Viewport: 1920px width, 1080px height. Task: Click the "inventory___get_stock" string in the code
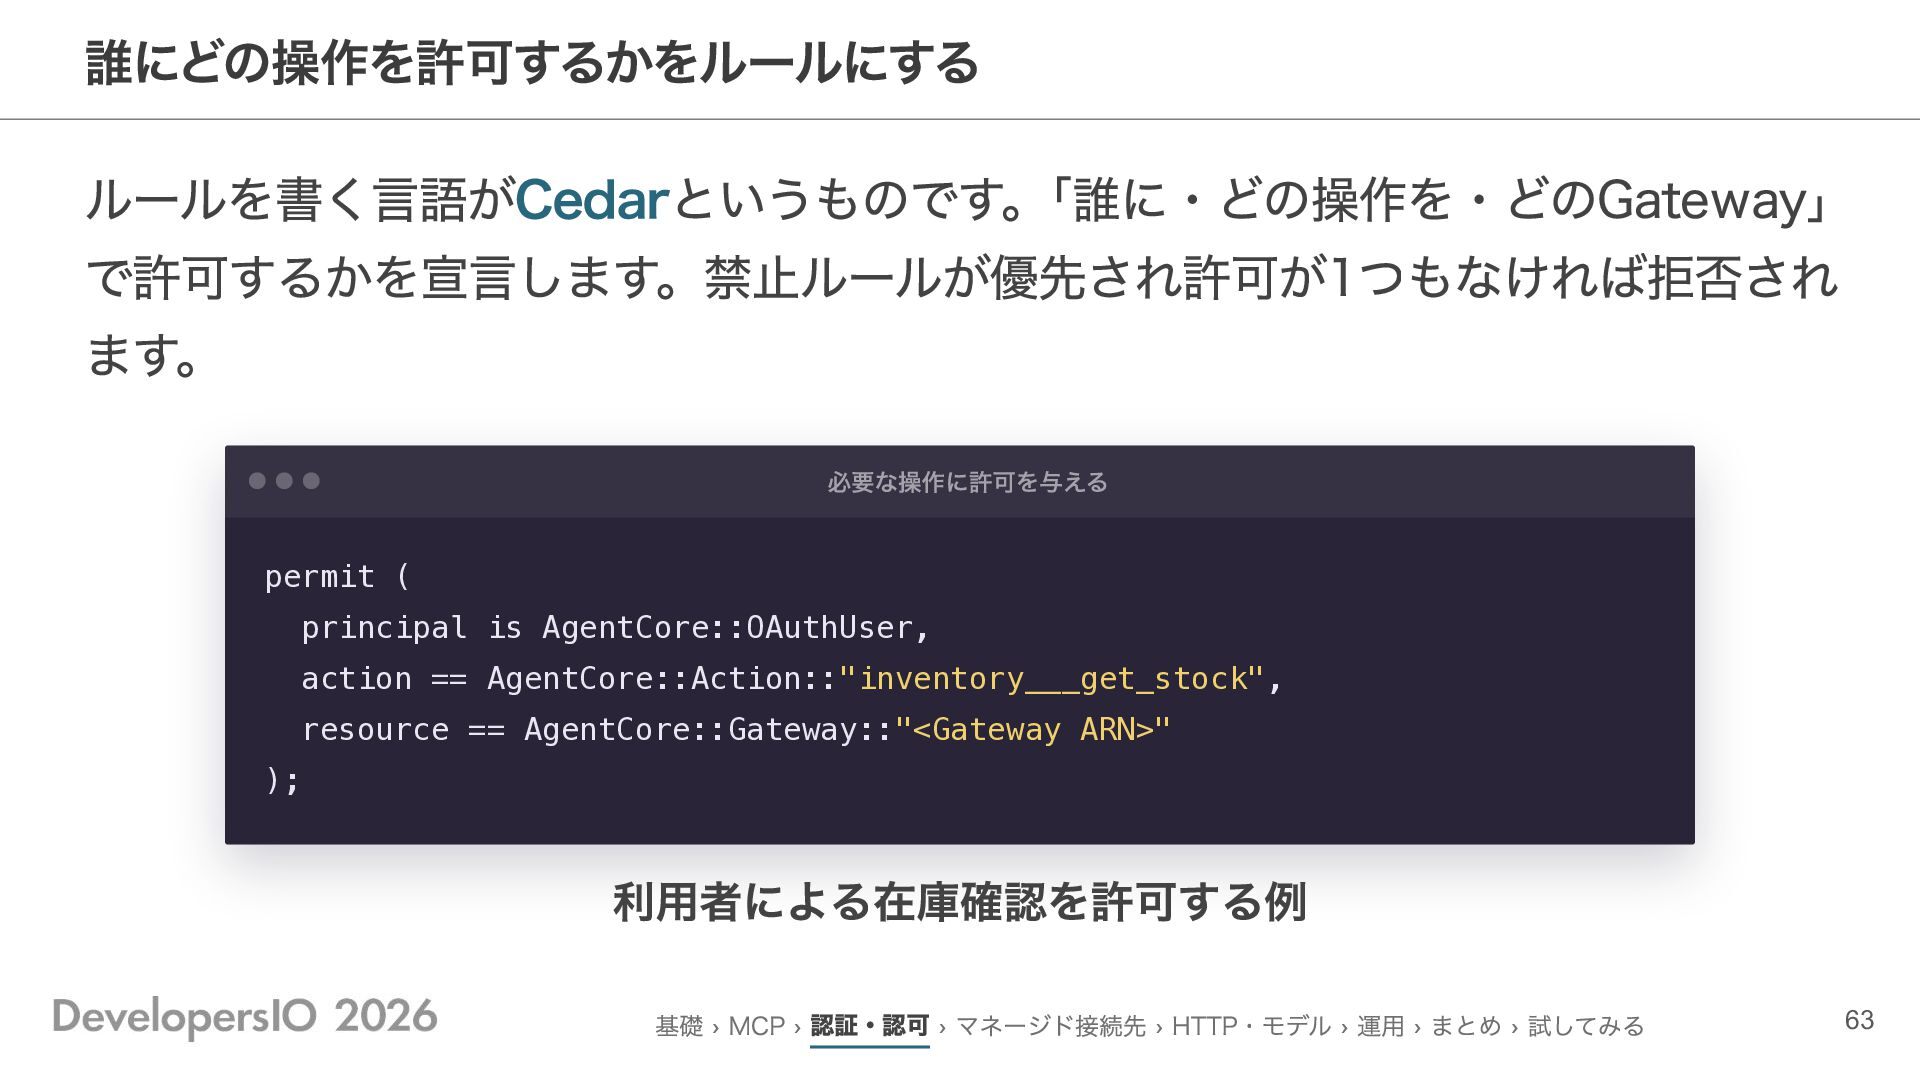(1051, 679)
